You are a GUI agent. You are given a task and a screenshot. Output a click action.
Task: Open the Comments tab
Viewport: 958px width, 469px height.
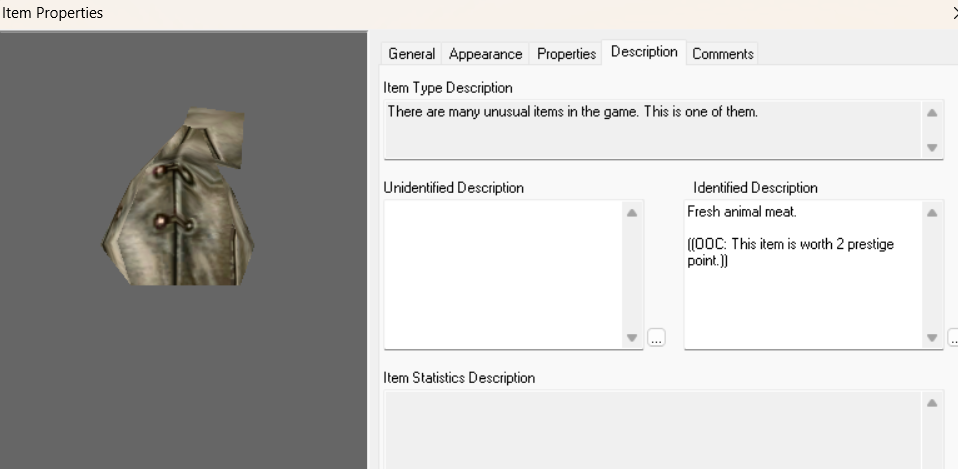tap(722, 54)
